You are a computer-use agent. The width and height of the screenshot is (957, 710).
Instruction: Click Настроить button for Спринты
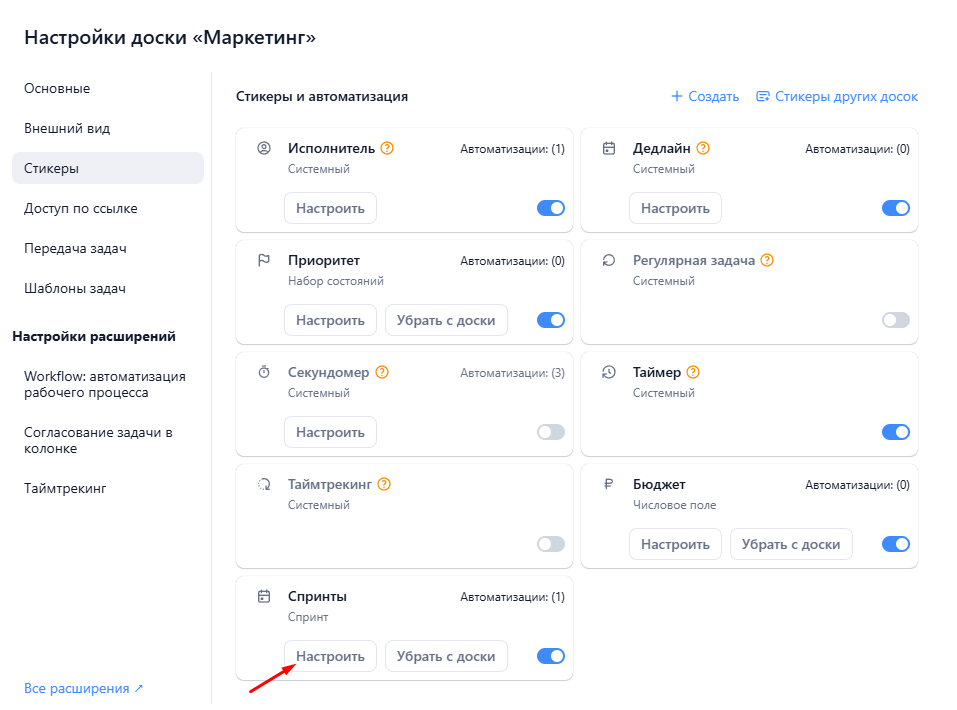[330, 656]
